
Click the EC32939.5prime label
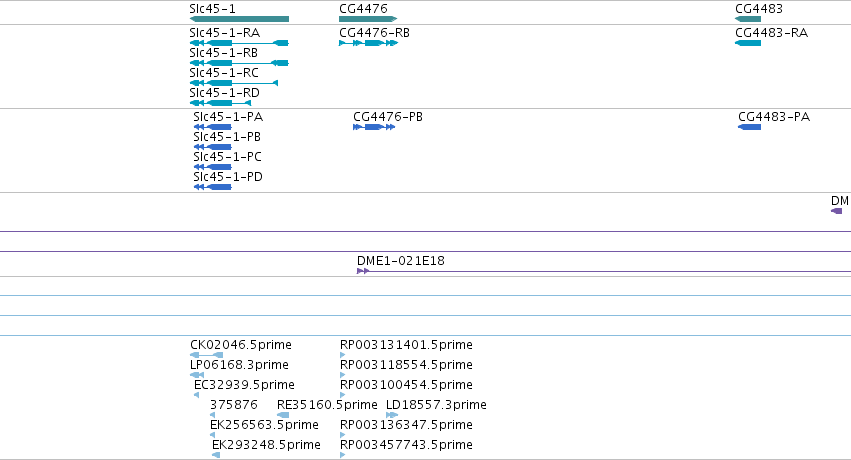point(244,385)
